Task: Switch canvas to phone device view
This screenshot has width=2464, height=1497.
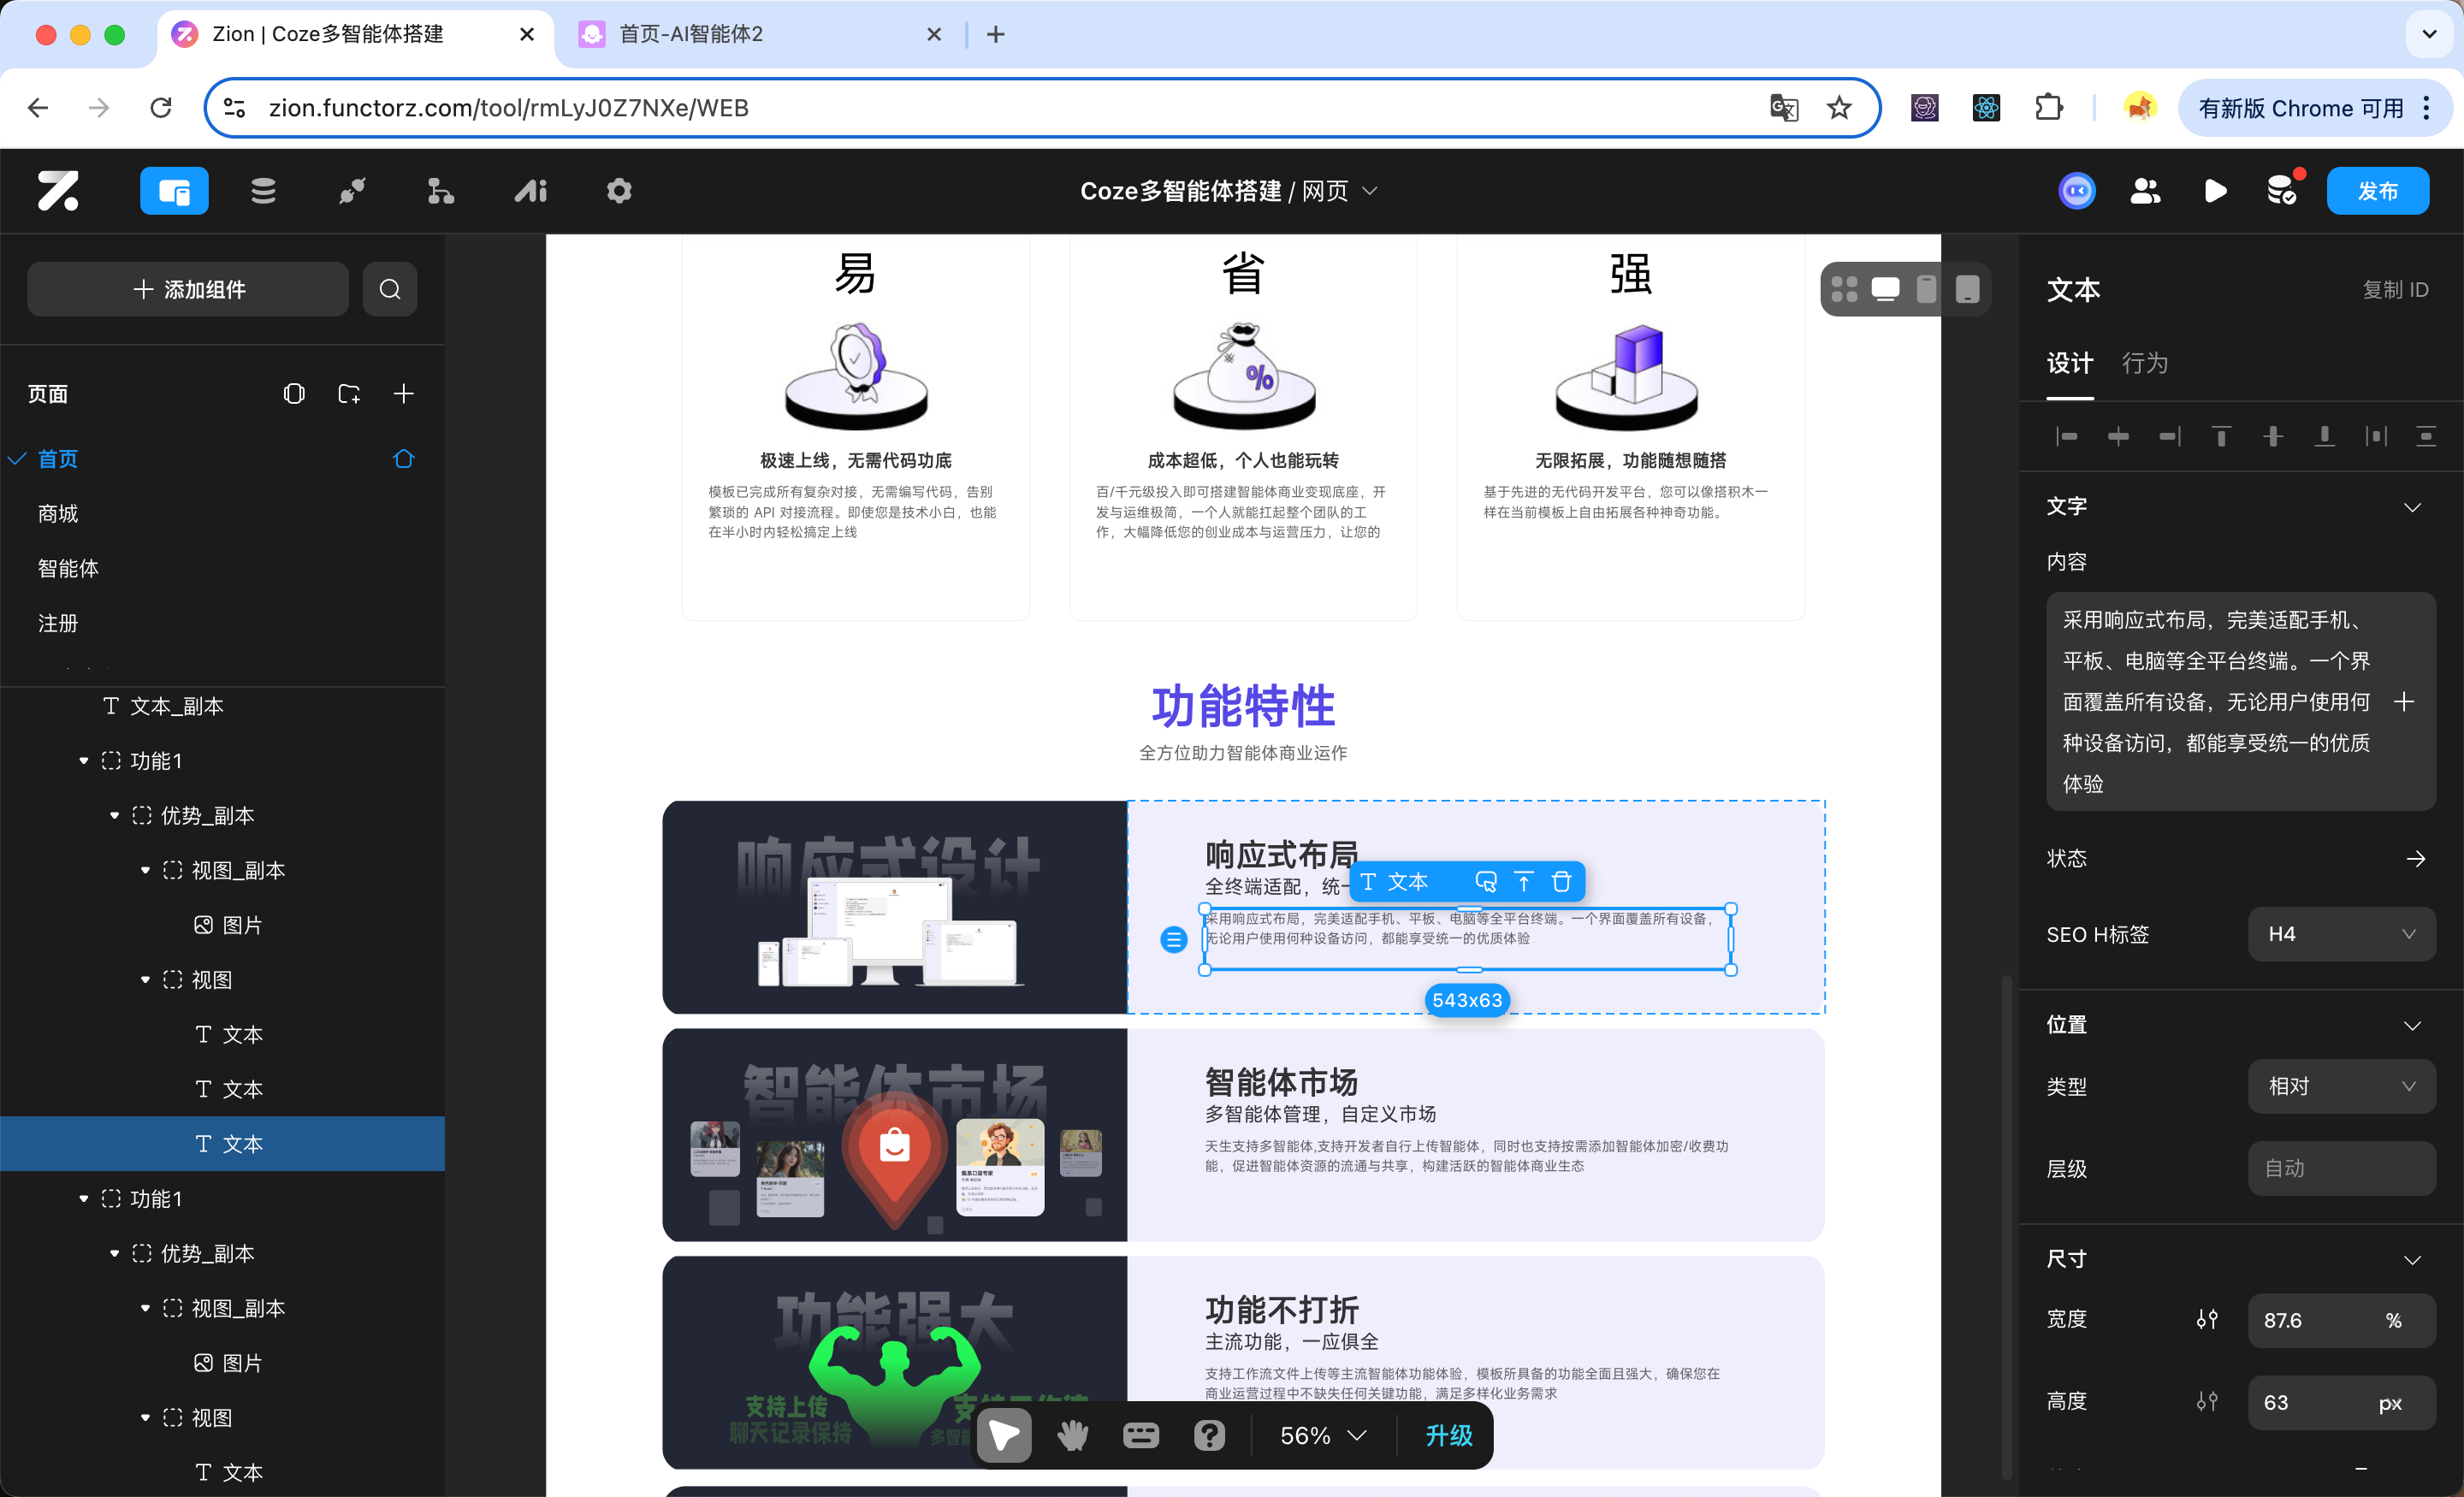Action: [1926, 289]
